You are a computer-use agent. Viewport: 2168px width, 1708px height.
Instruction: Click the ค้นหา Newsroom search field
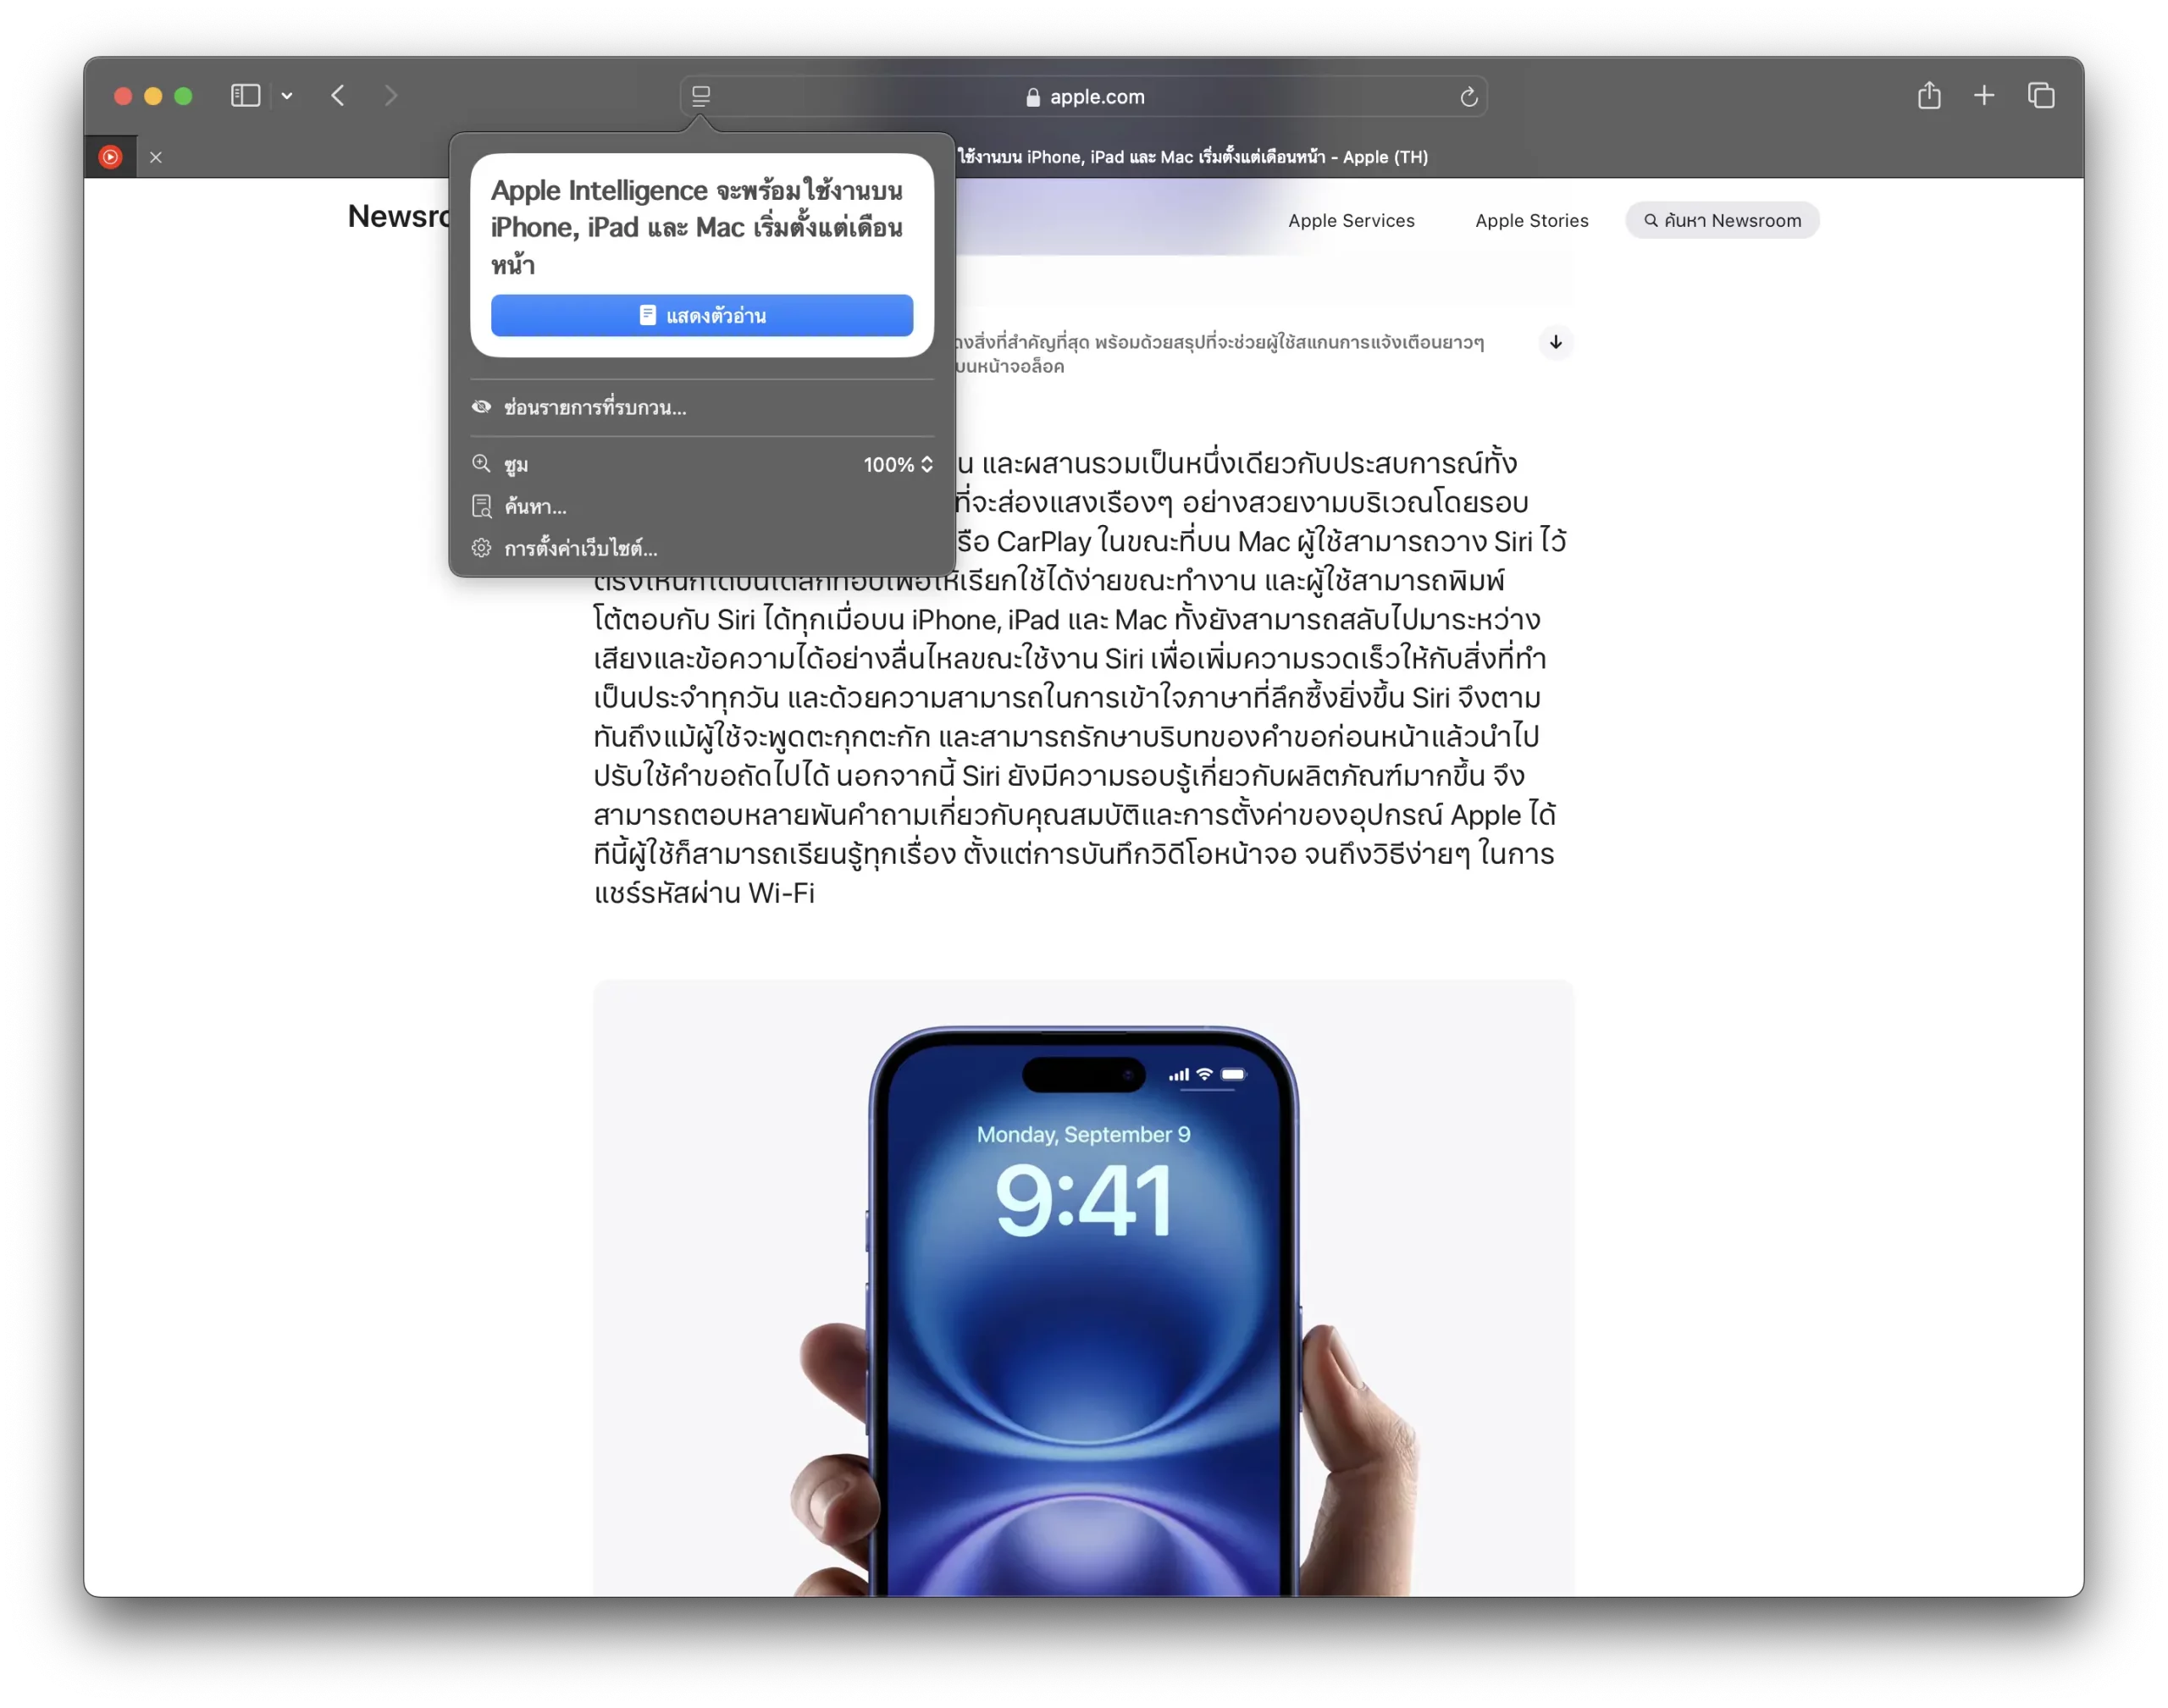click(x=1722, y=221)
